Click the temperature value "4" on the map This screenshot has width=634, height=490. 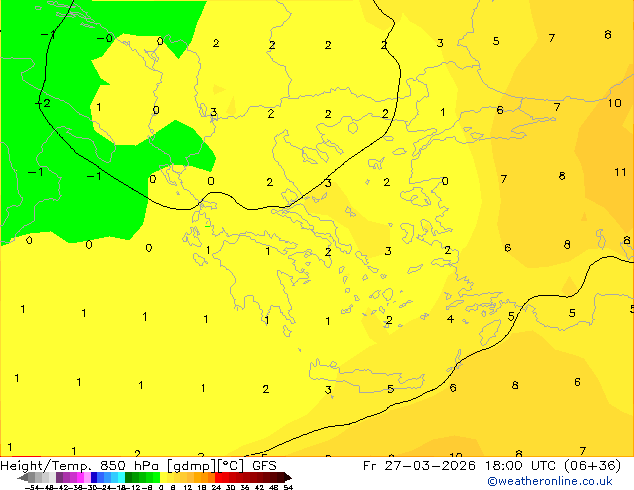[450, 319]
